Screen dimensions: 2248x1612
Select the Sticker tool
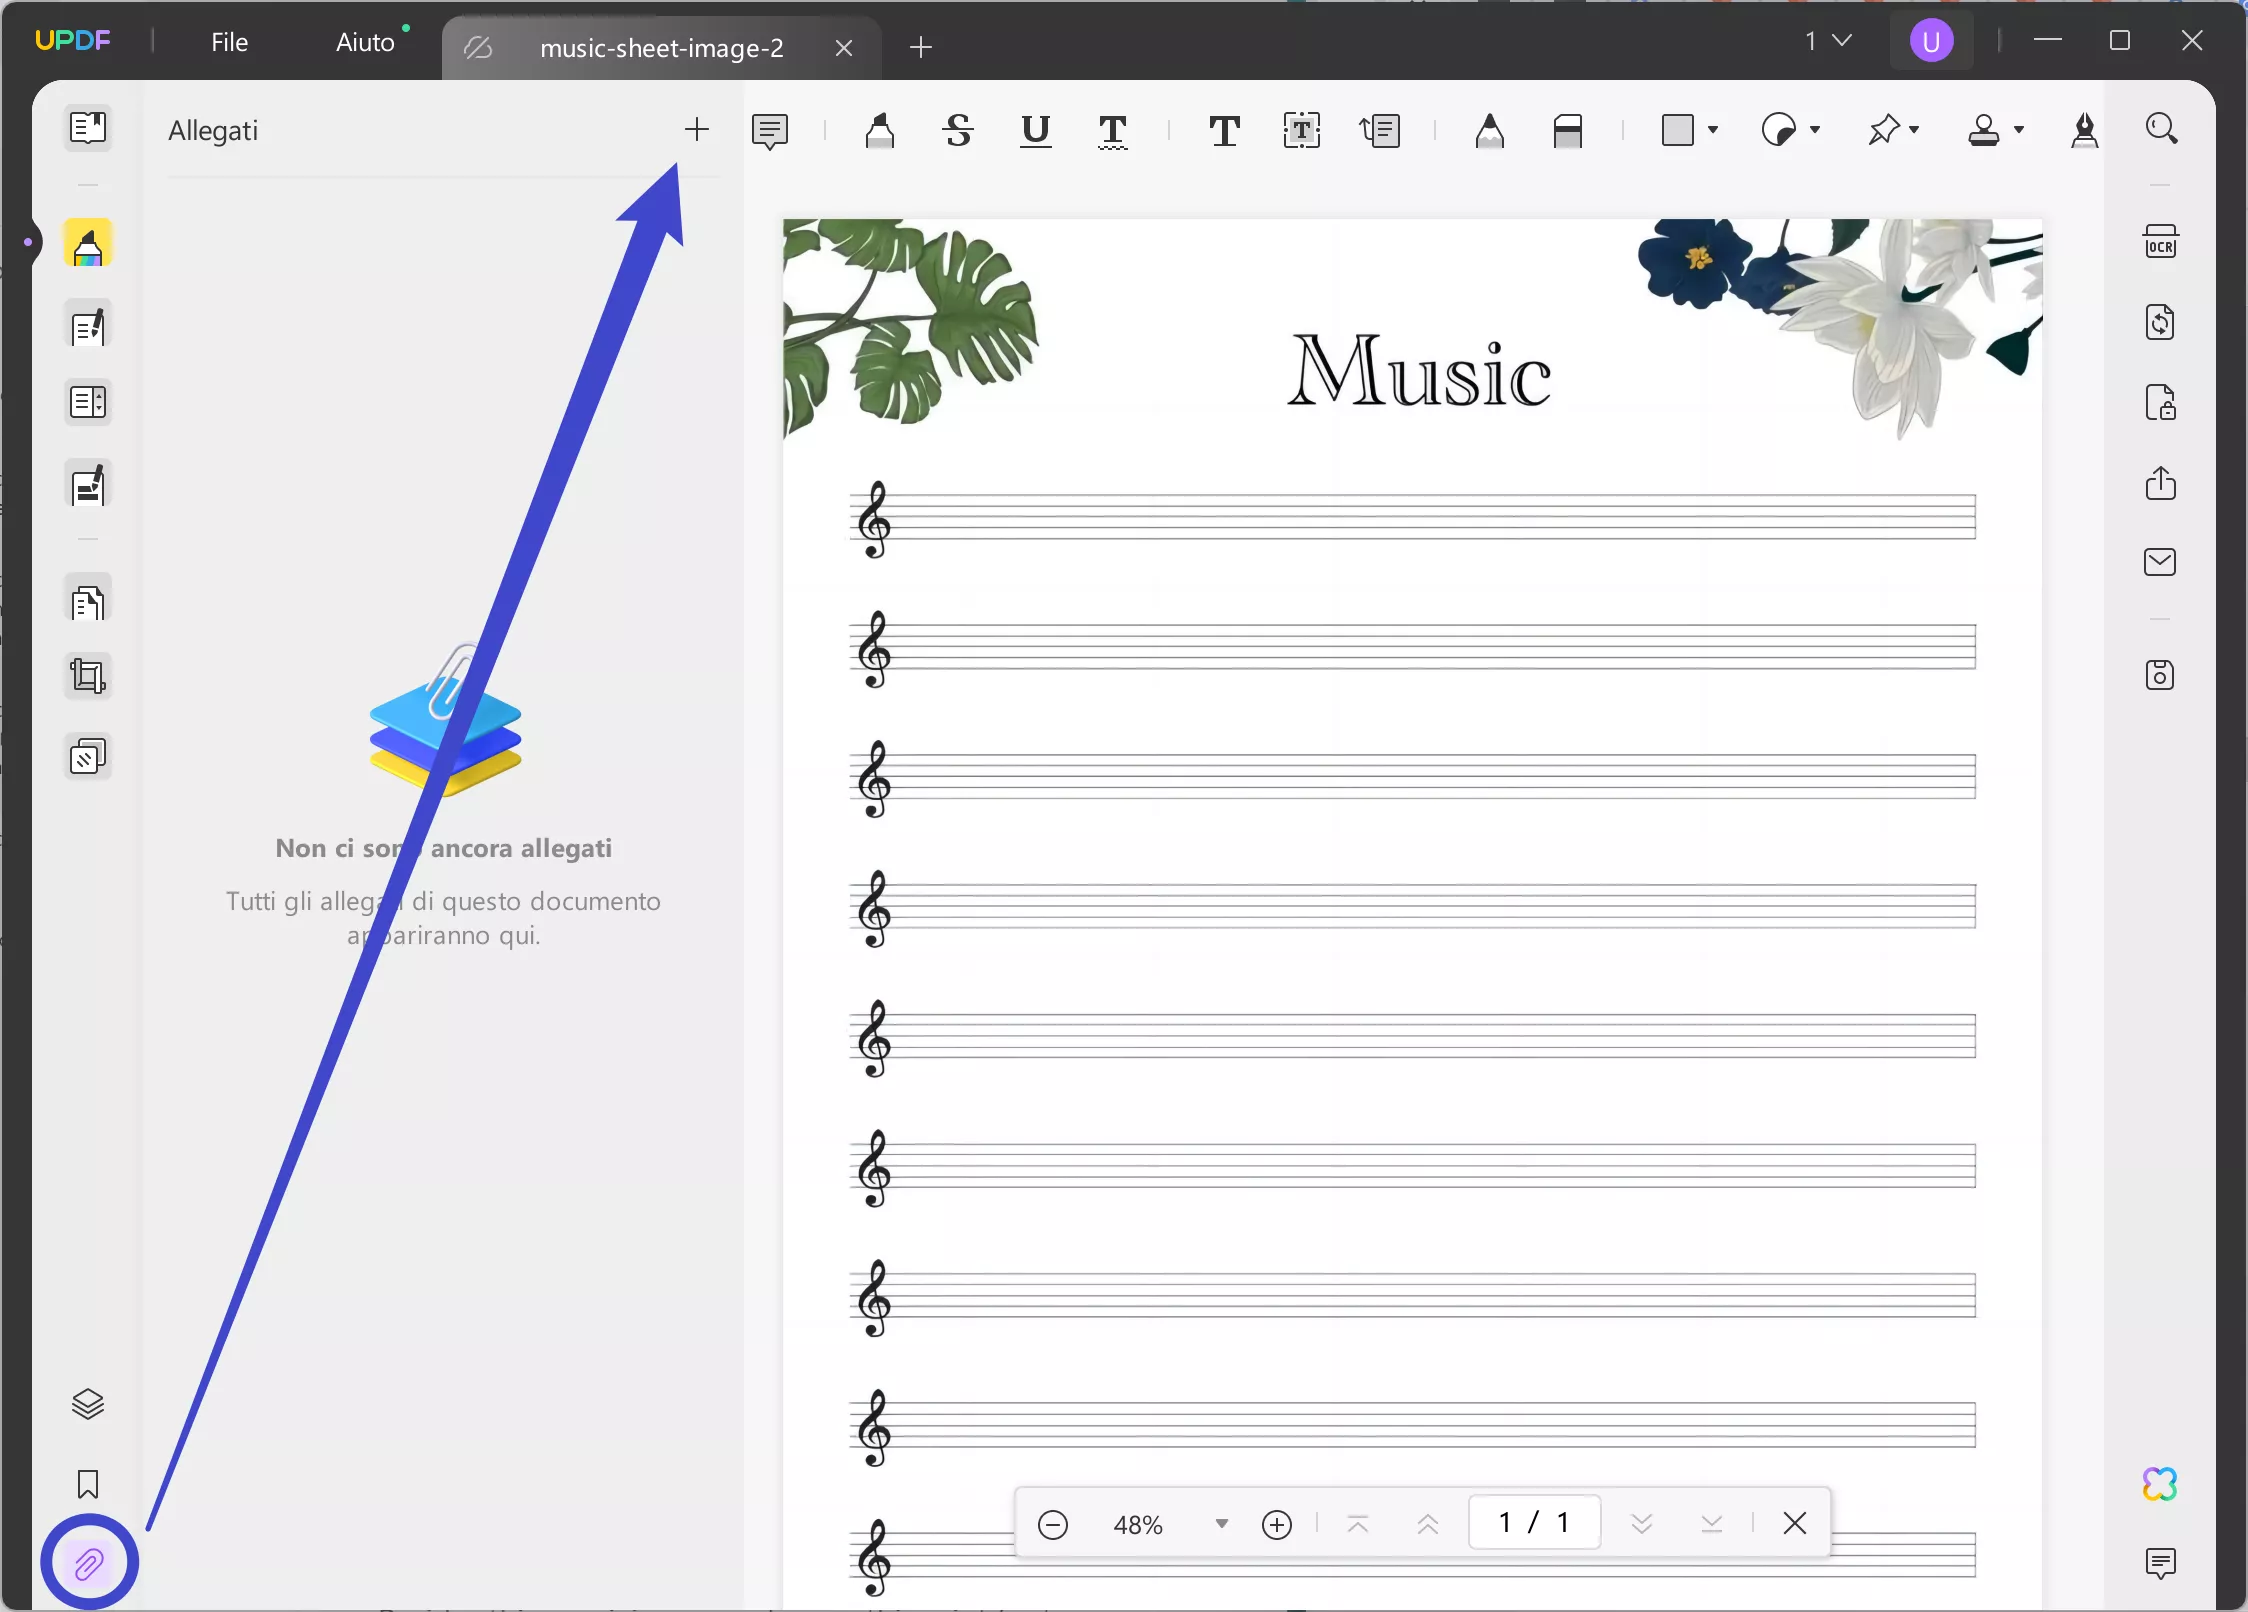1779,130
